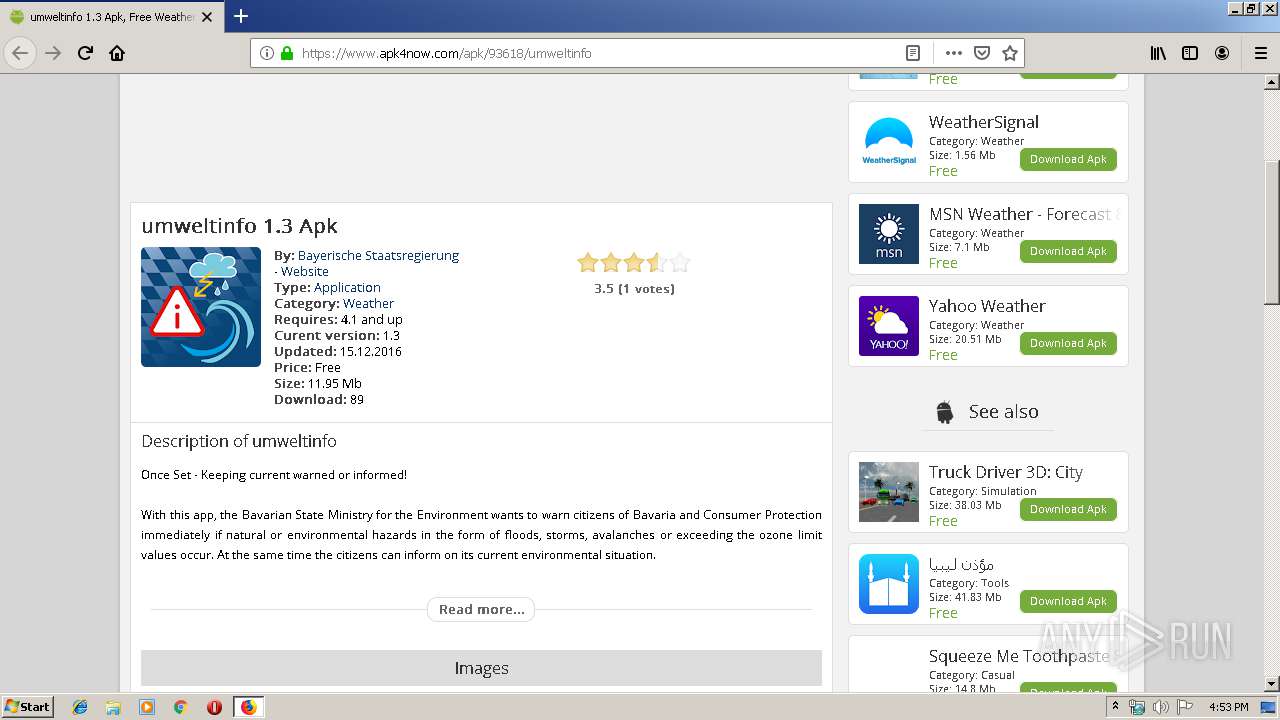
Task: Open Windows Explorer folder in taskbar
Action: pos(113,707)
